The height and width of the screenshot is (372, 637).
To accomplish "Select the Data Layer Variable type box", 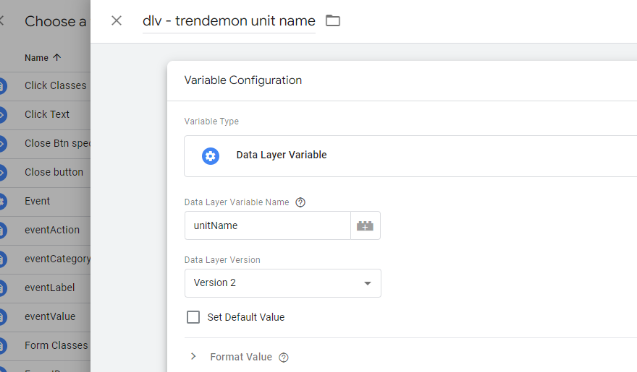I will [410, 156].
